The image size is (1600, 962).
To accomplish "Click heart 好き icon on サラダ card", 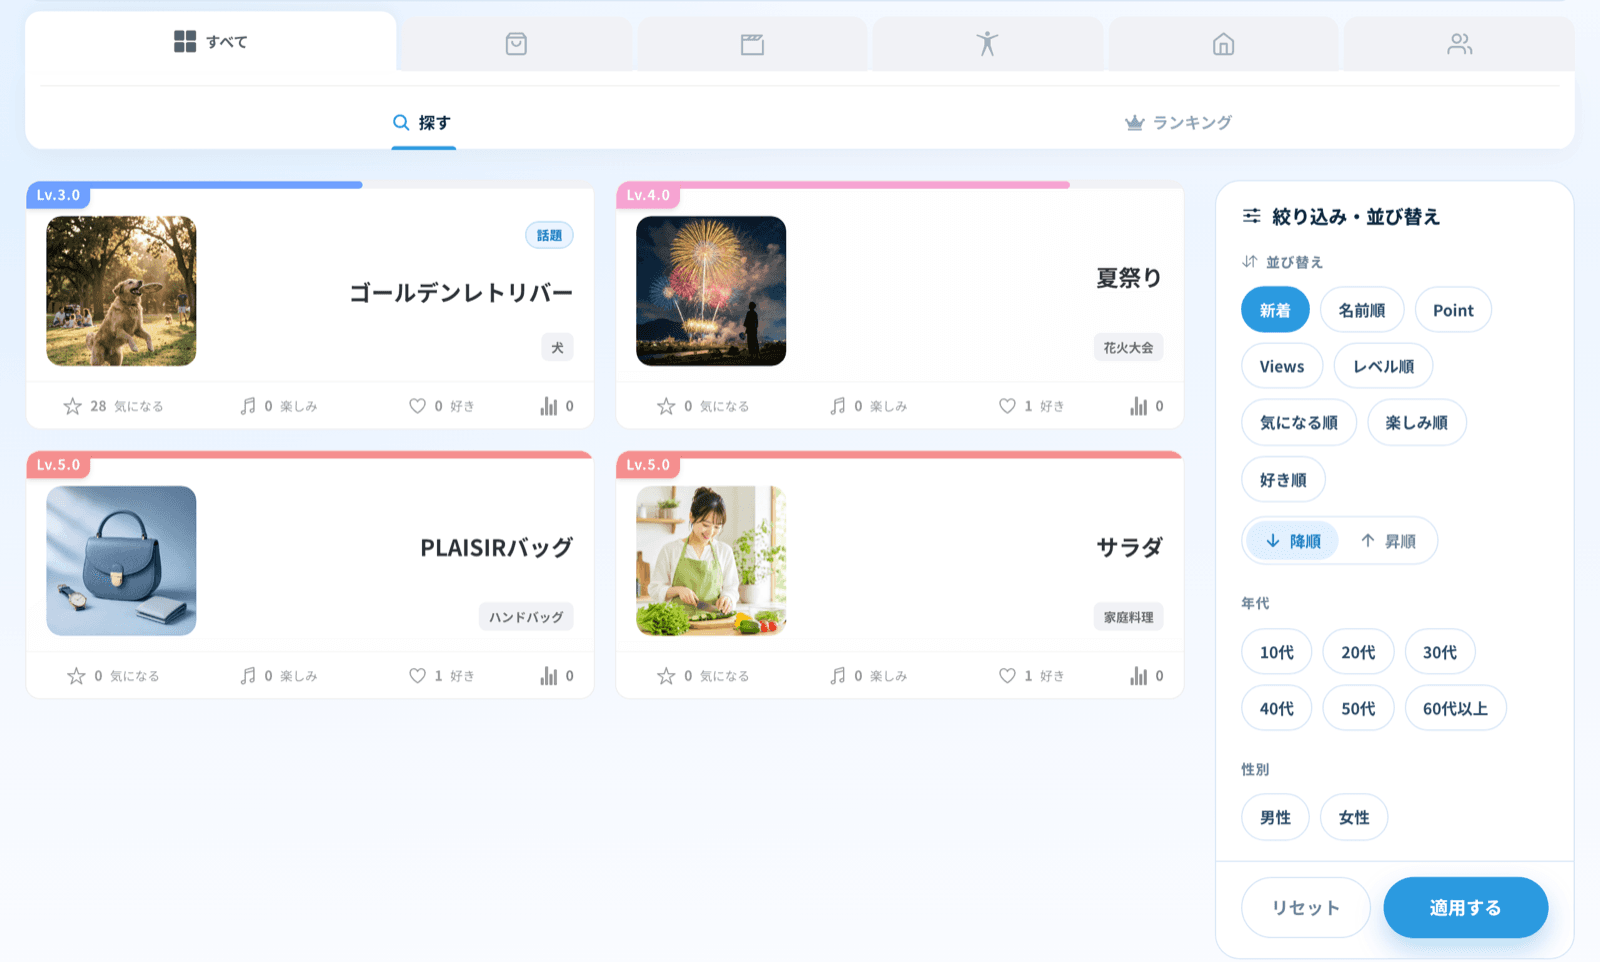I will 1008,676.
